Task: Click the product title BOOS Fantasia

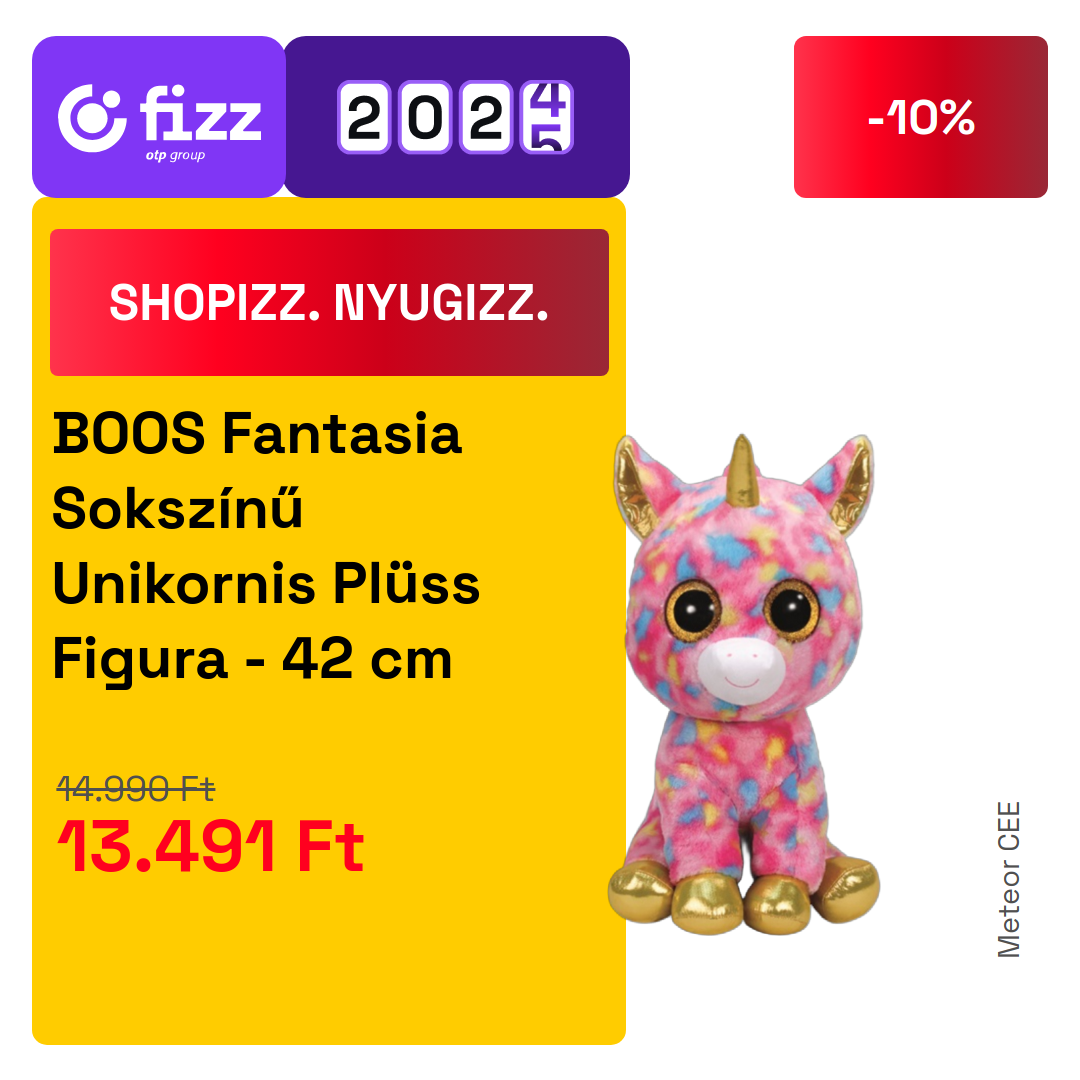Action: pyautogui.click(x=257, y=434)
